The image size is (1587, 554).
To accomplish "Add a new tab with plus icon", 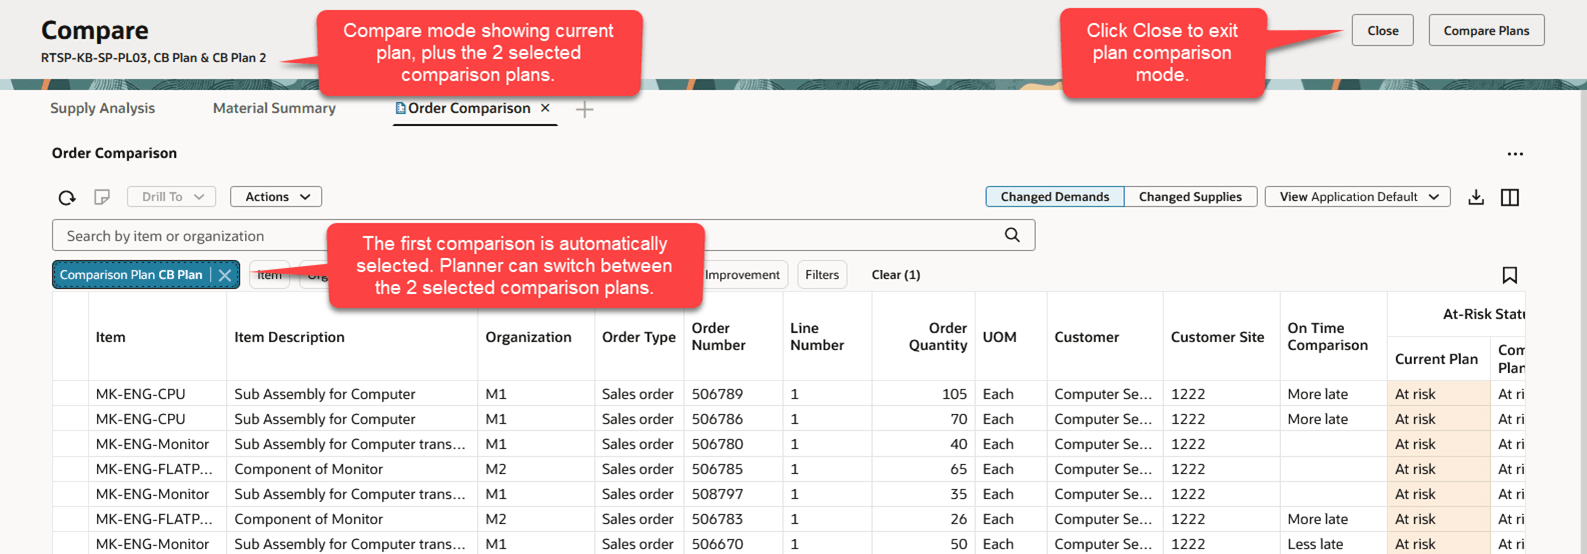I will click(x=585, y=109).
